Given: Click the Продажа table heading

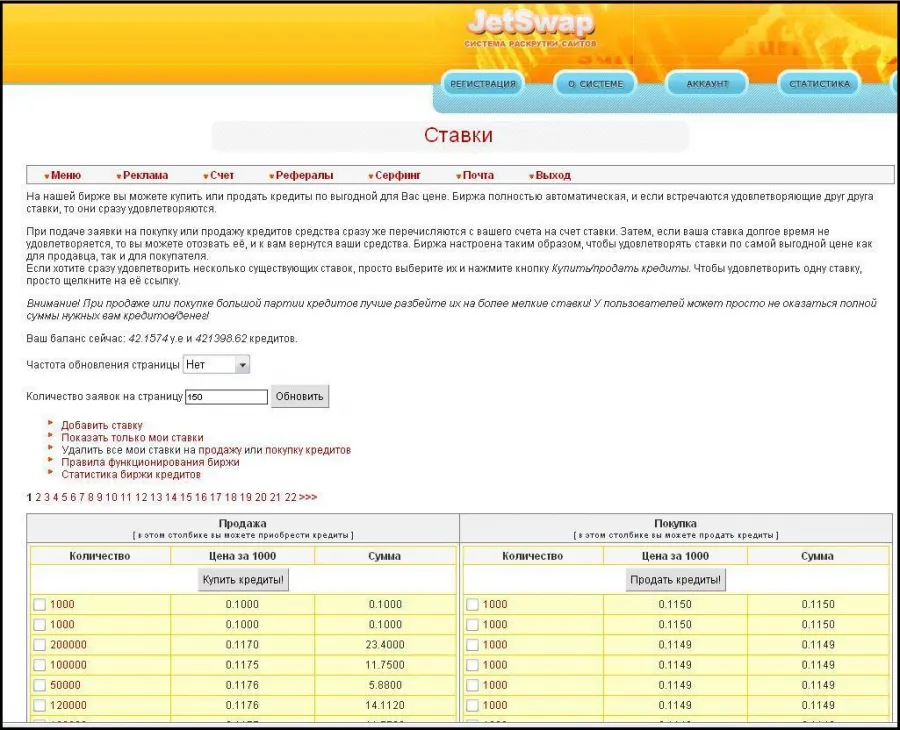Looking at the screenshot, I should pos(242,523).
